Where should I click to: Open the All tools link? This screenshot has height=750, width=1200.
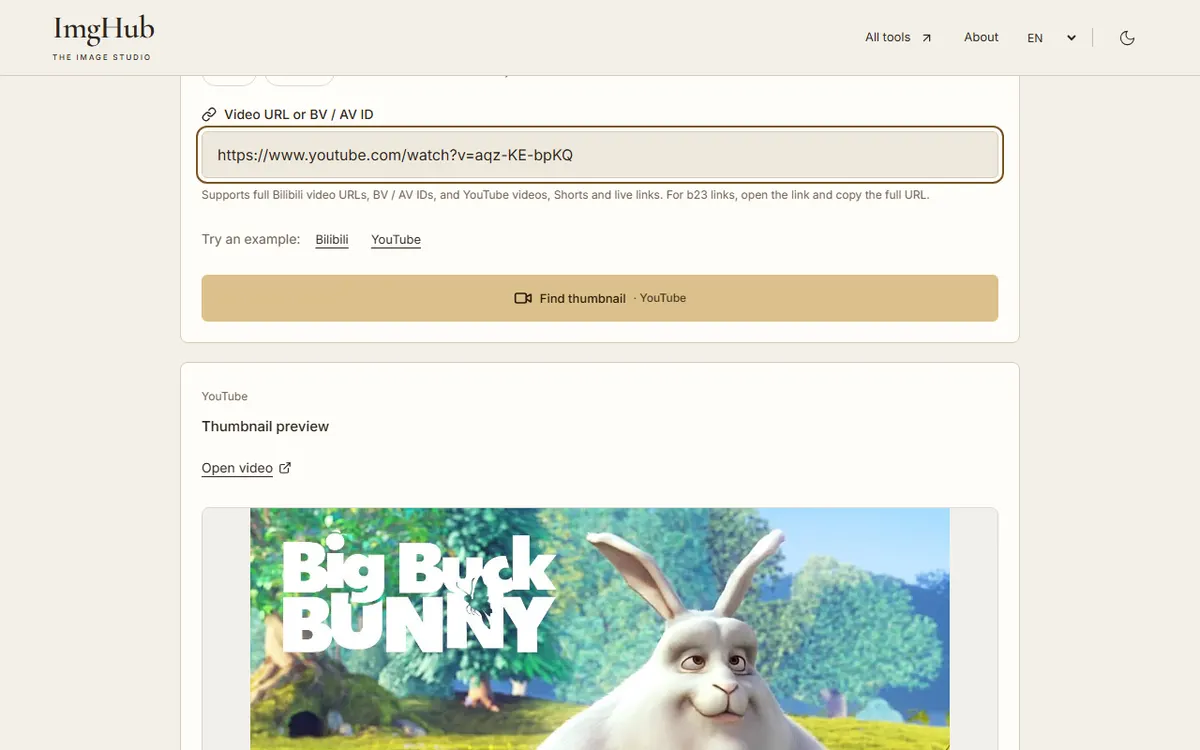pos(898,37)
